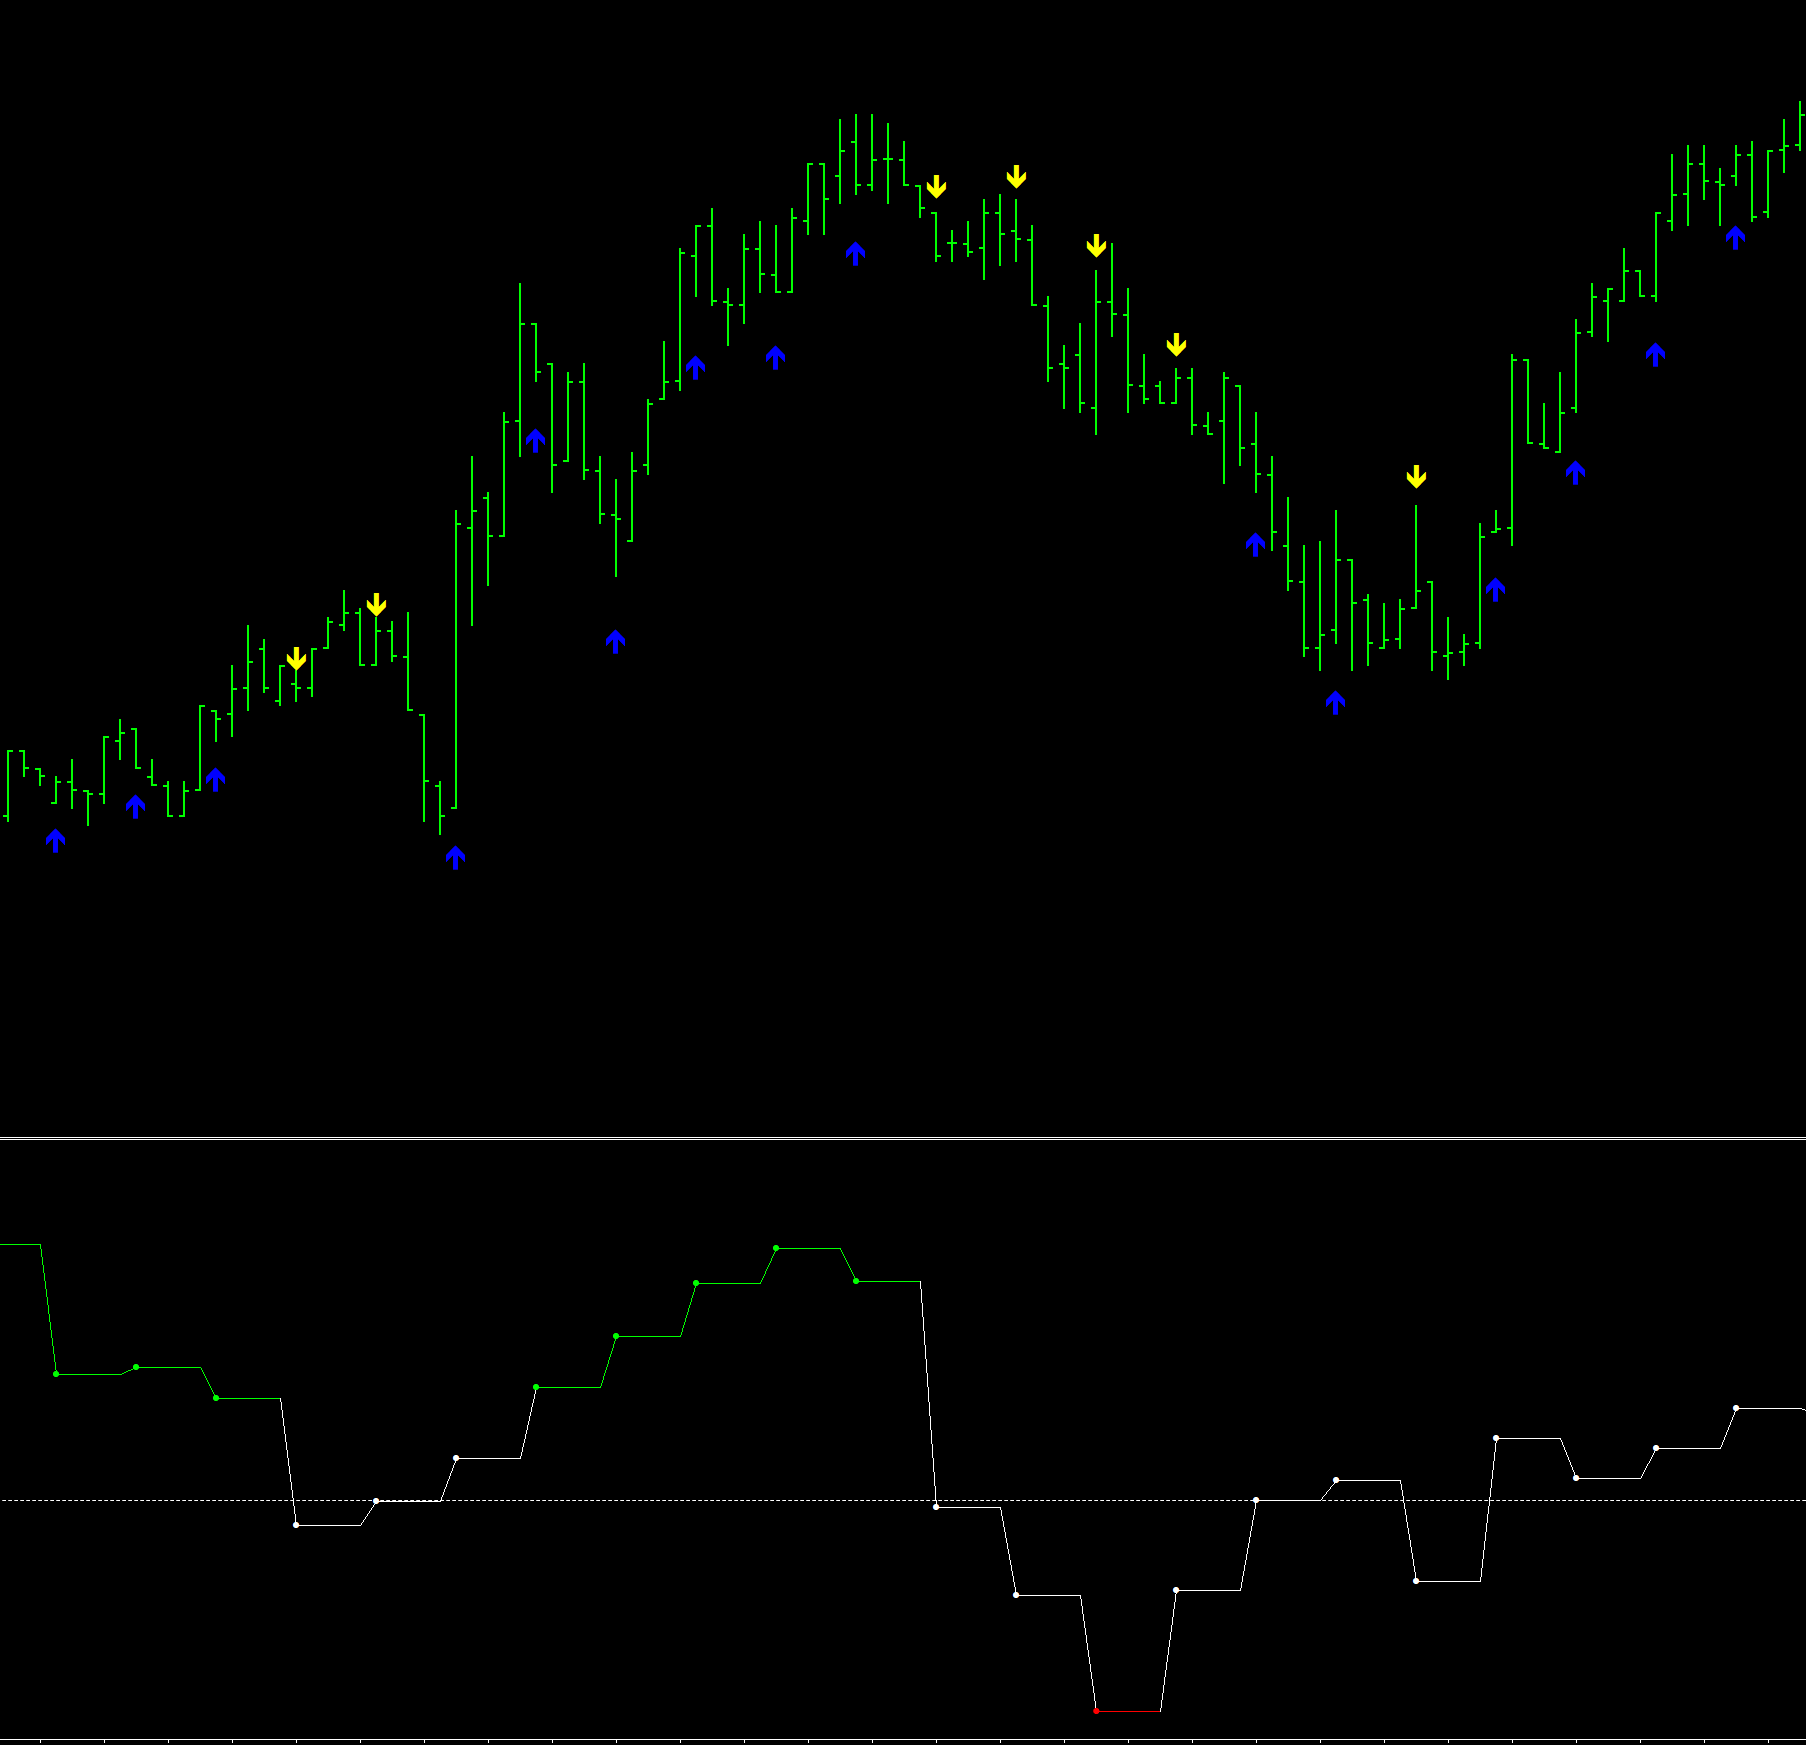Click the highest green dot on the indicator
Image resolution: width=1806 pixels, height=1745 pixels.
[776, 1248]
